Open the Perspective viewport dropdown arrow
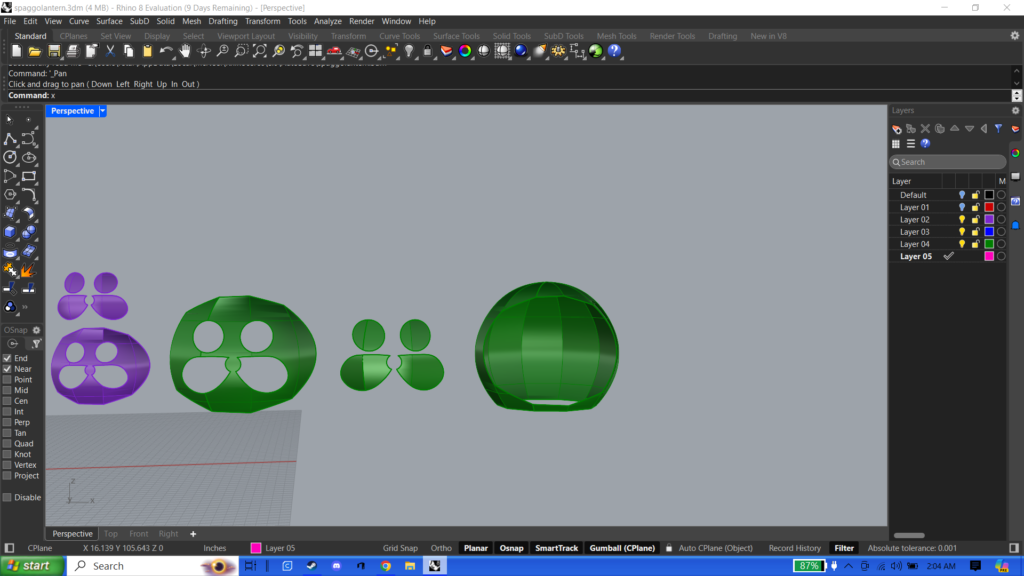 pos(103,111)
